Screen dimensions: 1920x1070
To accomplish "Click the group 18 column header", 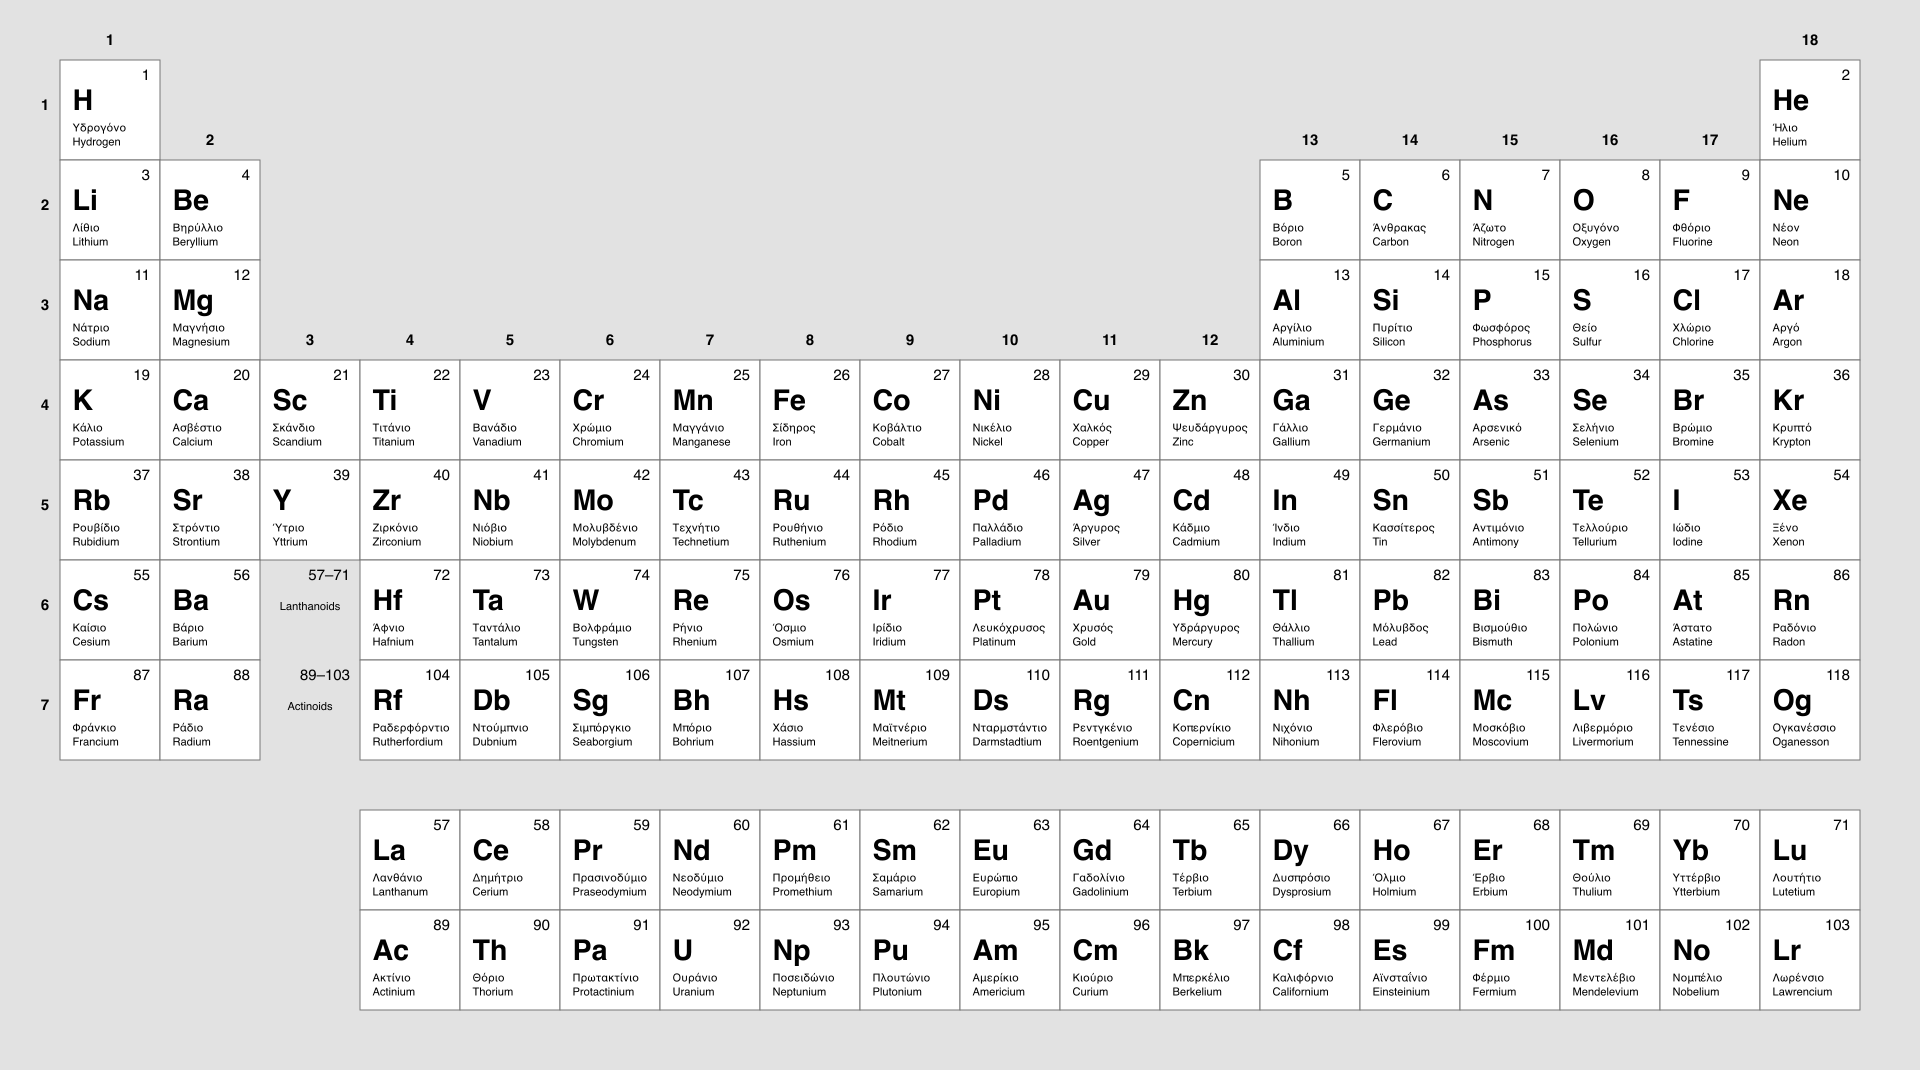I will pyautogui.click(x=1810, y=40).
